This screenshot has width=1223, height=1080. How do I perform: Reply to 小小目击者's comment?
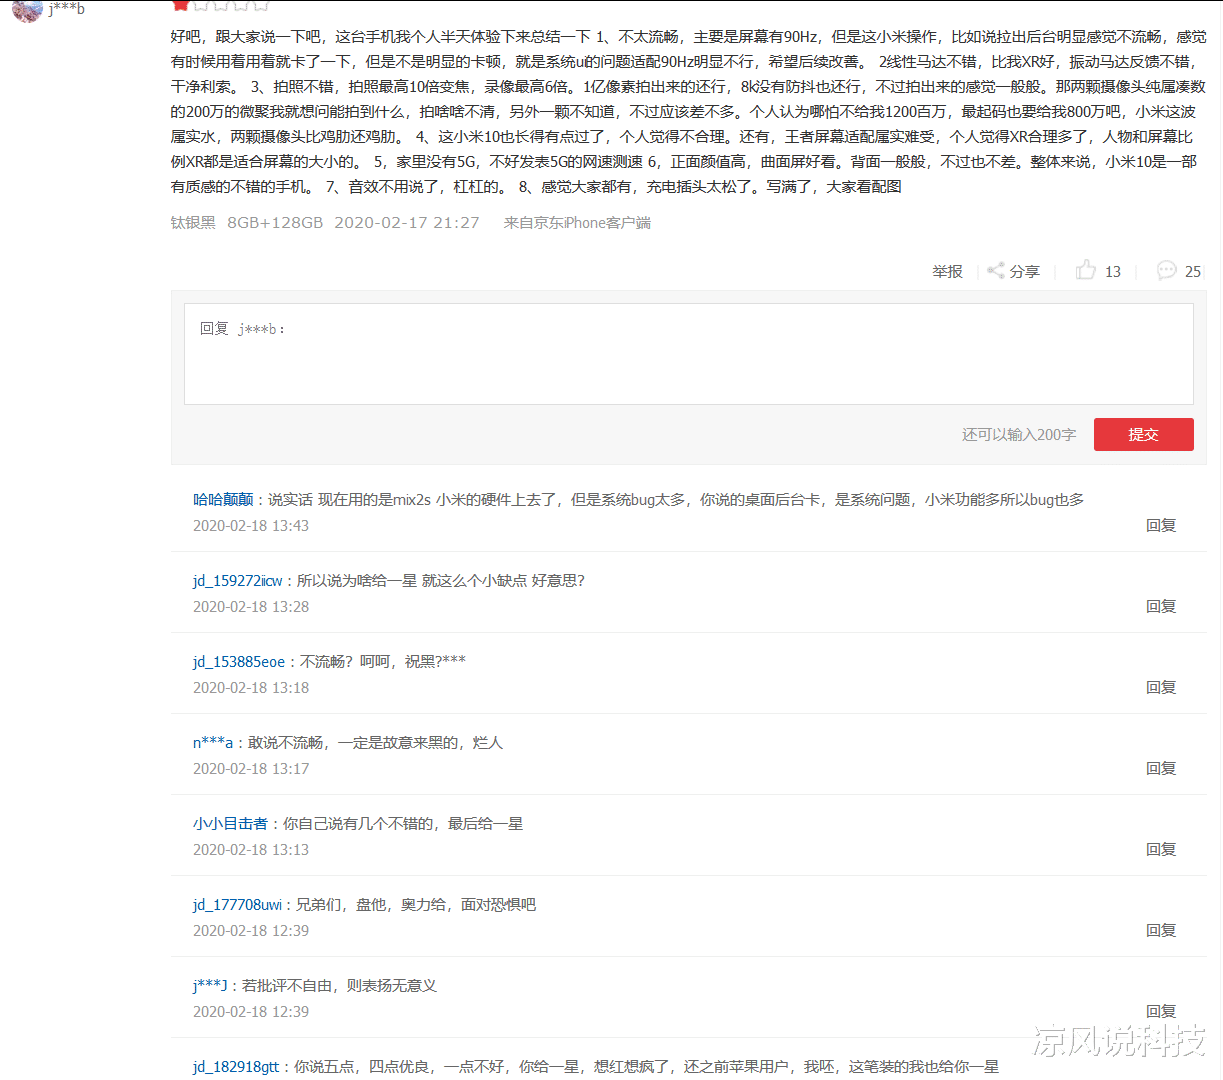point(1160,849)
